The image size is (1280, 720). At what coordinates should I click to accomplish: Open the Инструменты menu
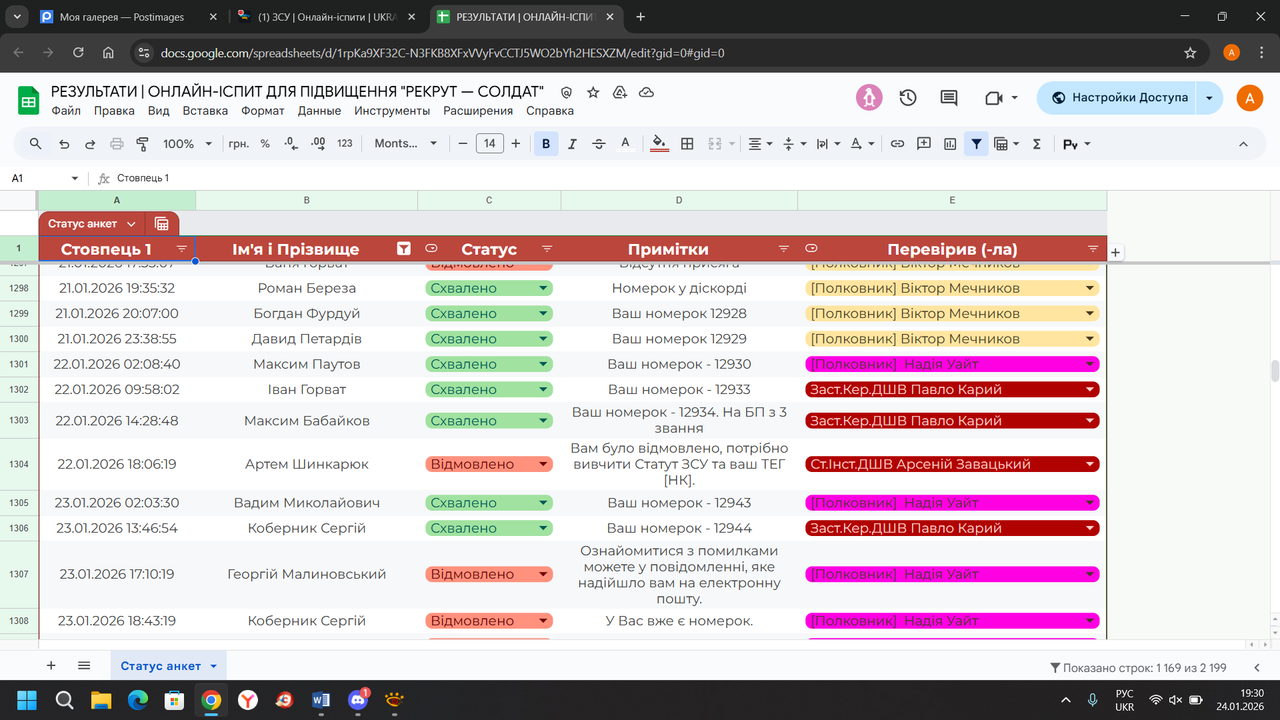[392, 111]
